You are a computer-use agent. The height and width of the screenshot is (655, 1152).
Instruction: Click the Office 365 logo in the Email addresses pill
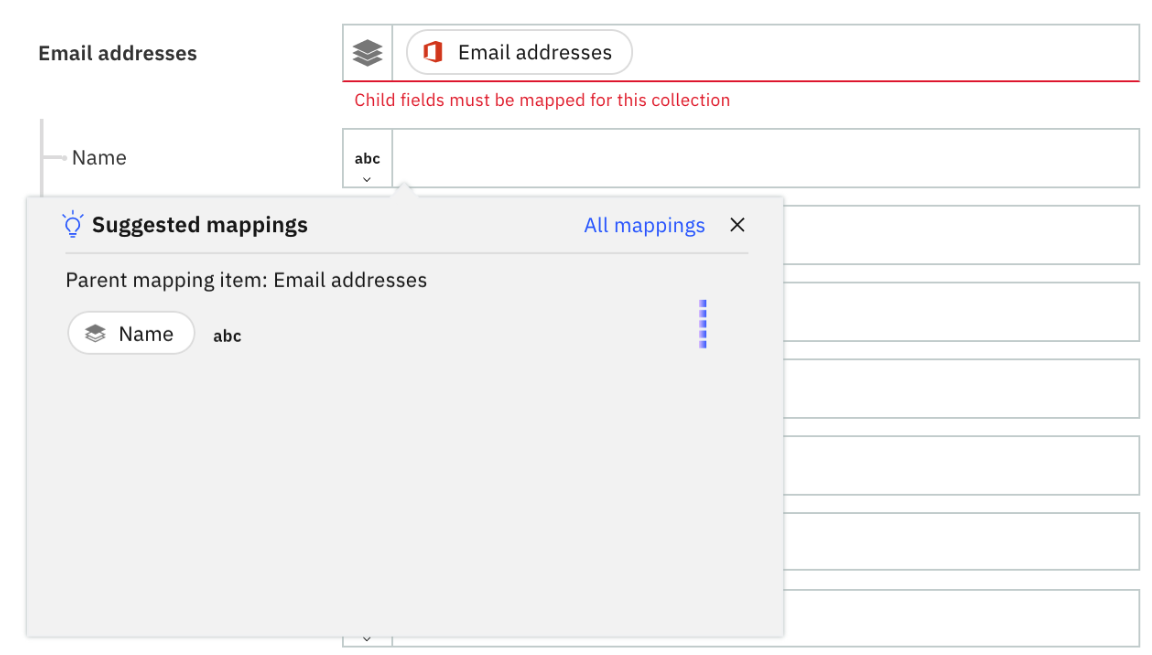click(432, 52)
